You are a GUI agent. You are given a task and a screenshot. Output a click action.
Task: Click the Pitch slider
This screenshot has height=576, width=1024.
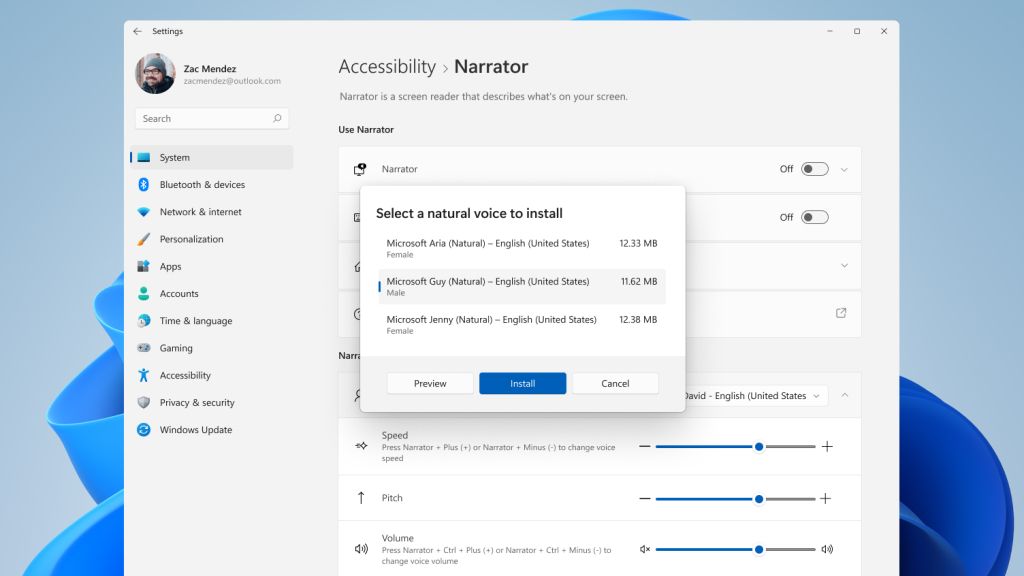(735, 498)
